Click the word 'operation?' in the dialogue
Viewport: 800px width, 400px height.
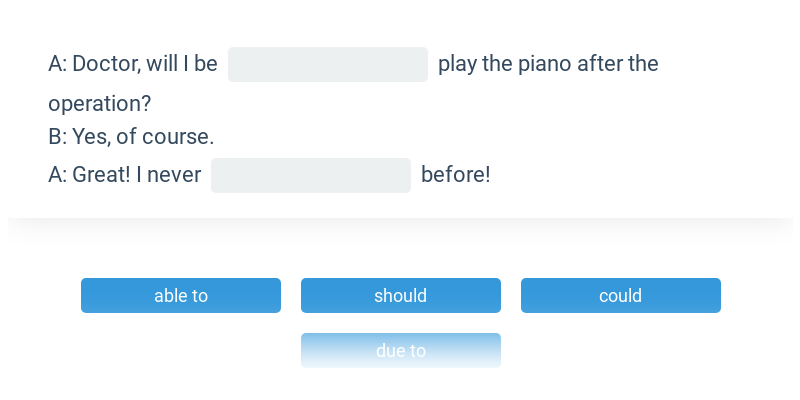(99, 104)
